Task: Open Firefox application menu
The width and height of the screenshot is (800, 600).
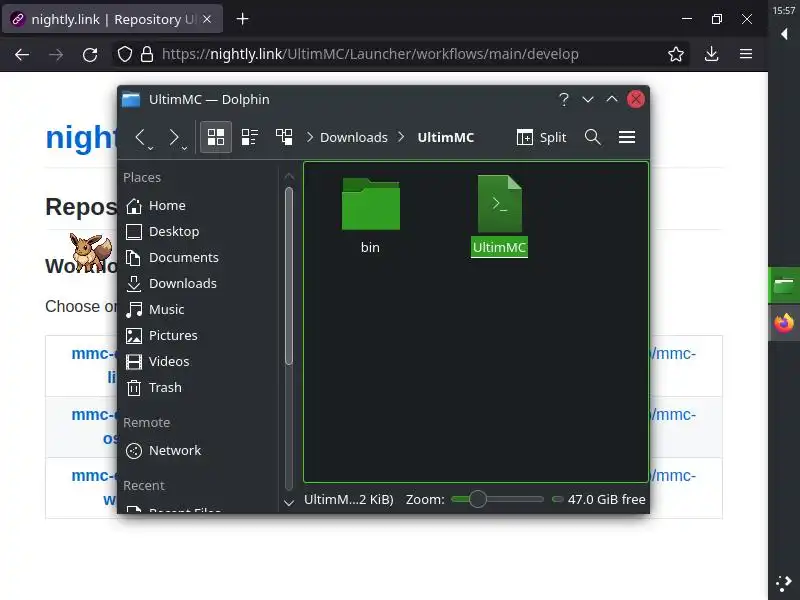Action: coord(746,54)
